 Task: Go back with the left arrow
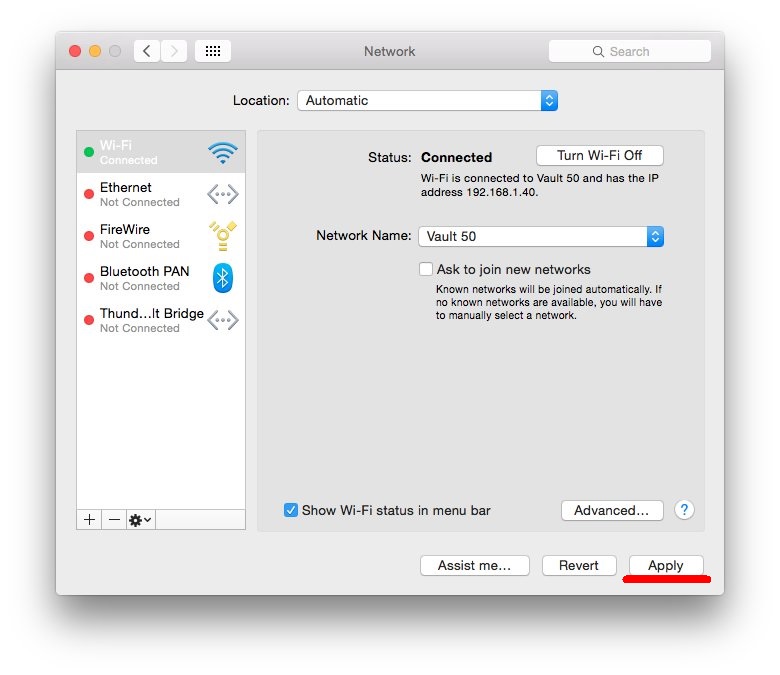(x=147, y=51)
